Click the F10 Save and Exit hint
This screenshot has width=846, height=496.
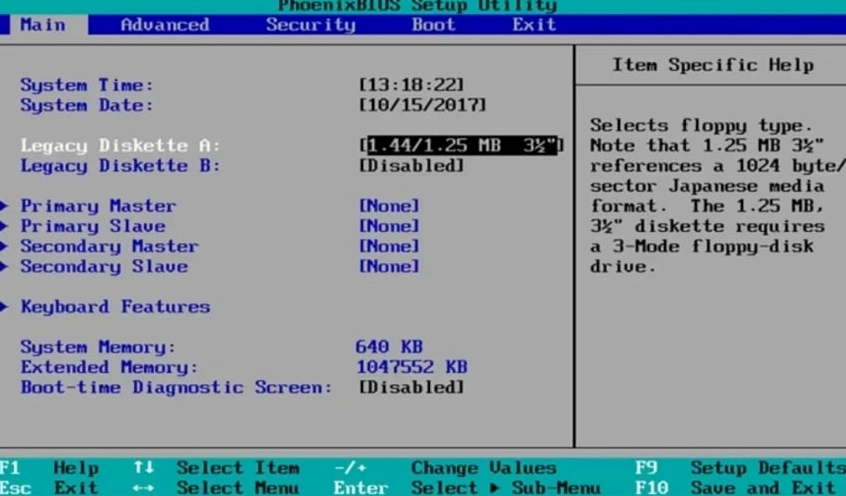point(735,488)
